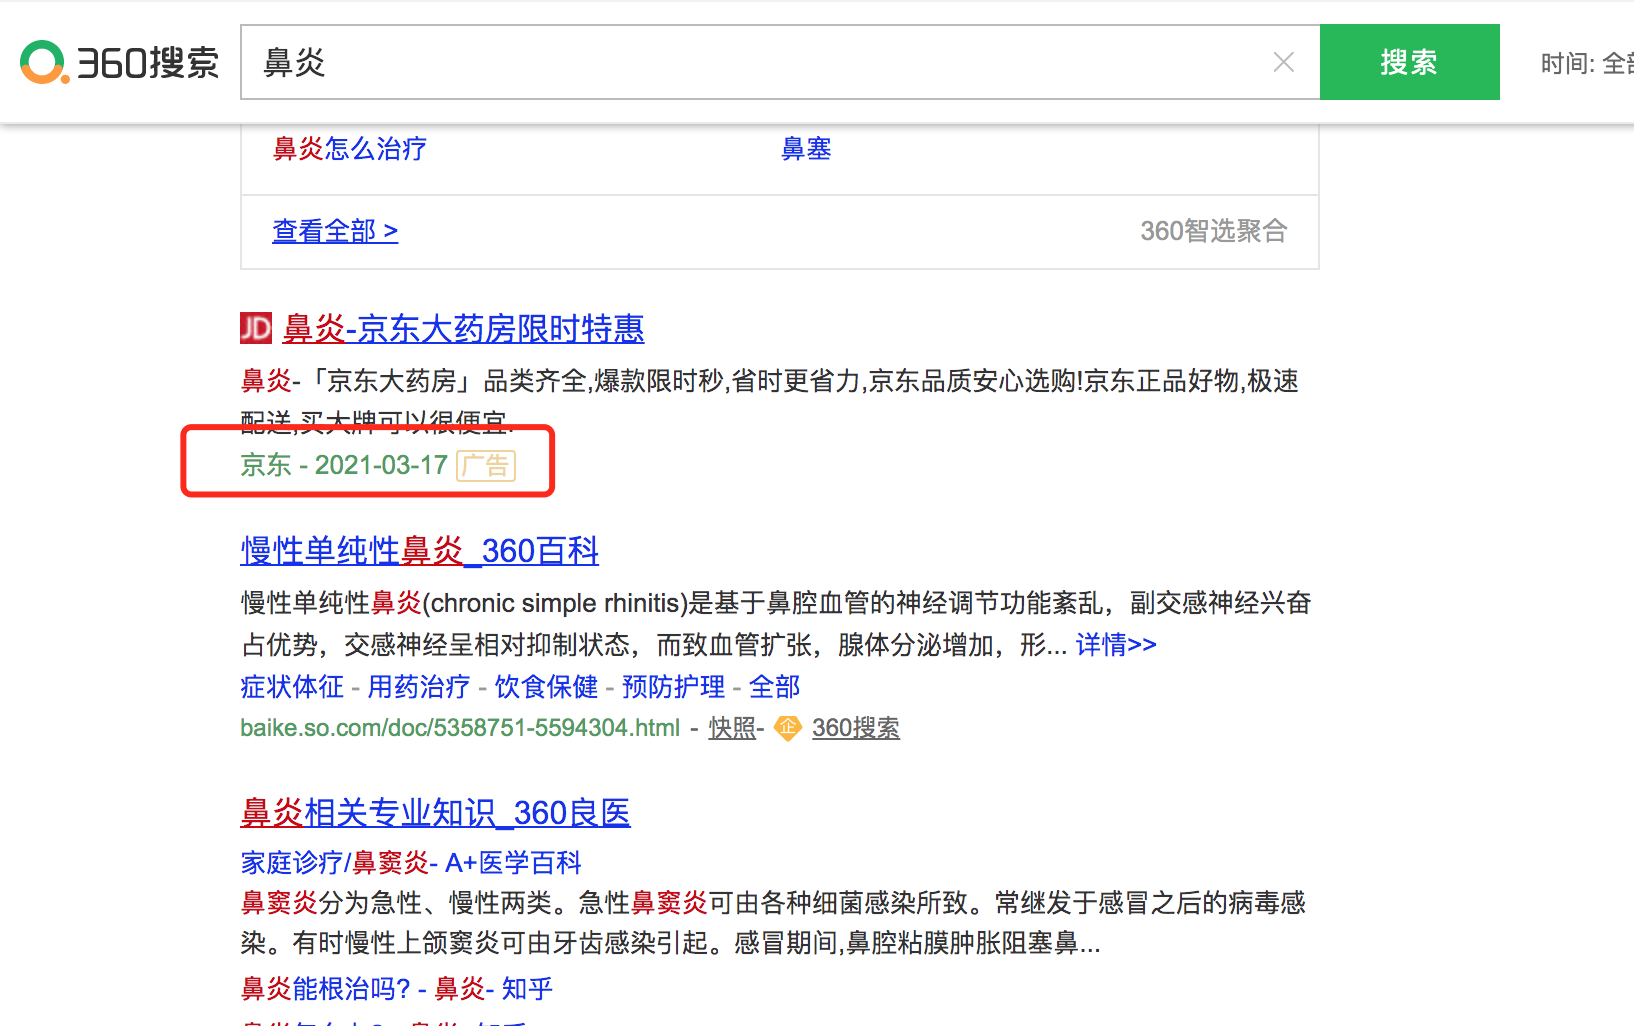Open 鼻炎能根治吗? - 鼻炎- 知乎 link
Image resolution: width=1634 pixels, height=1026 pixels.
tap(397, 989)
